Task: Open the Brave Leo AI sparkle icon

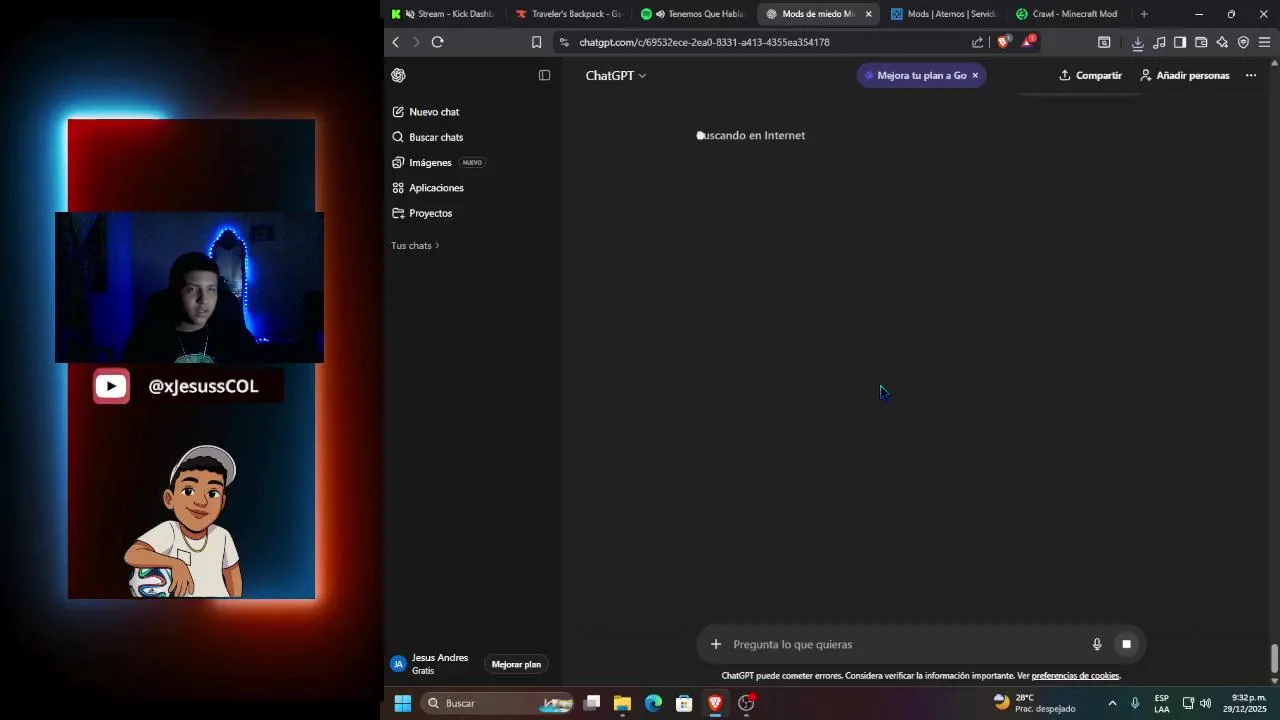Action: click(1222, 42)
